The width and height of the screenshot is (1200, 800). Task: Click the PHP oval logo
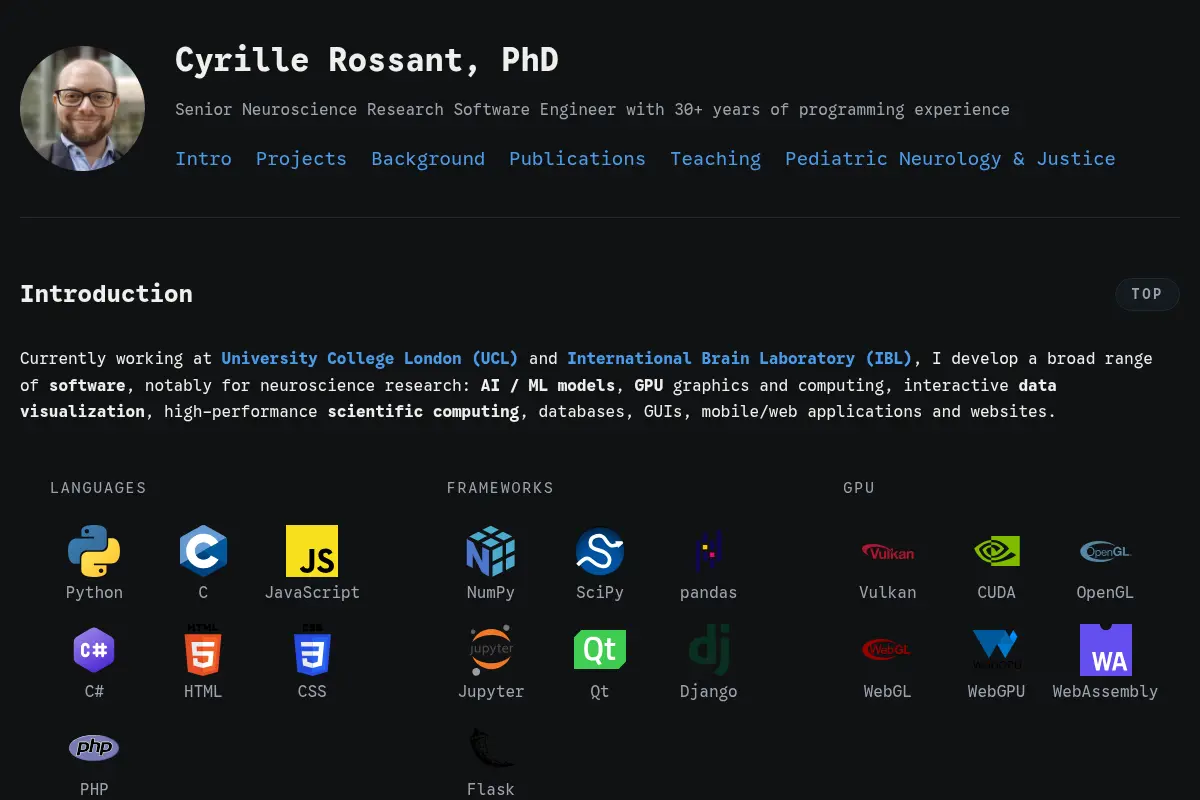click(94, 748)
